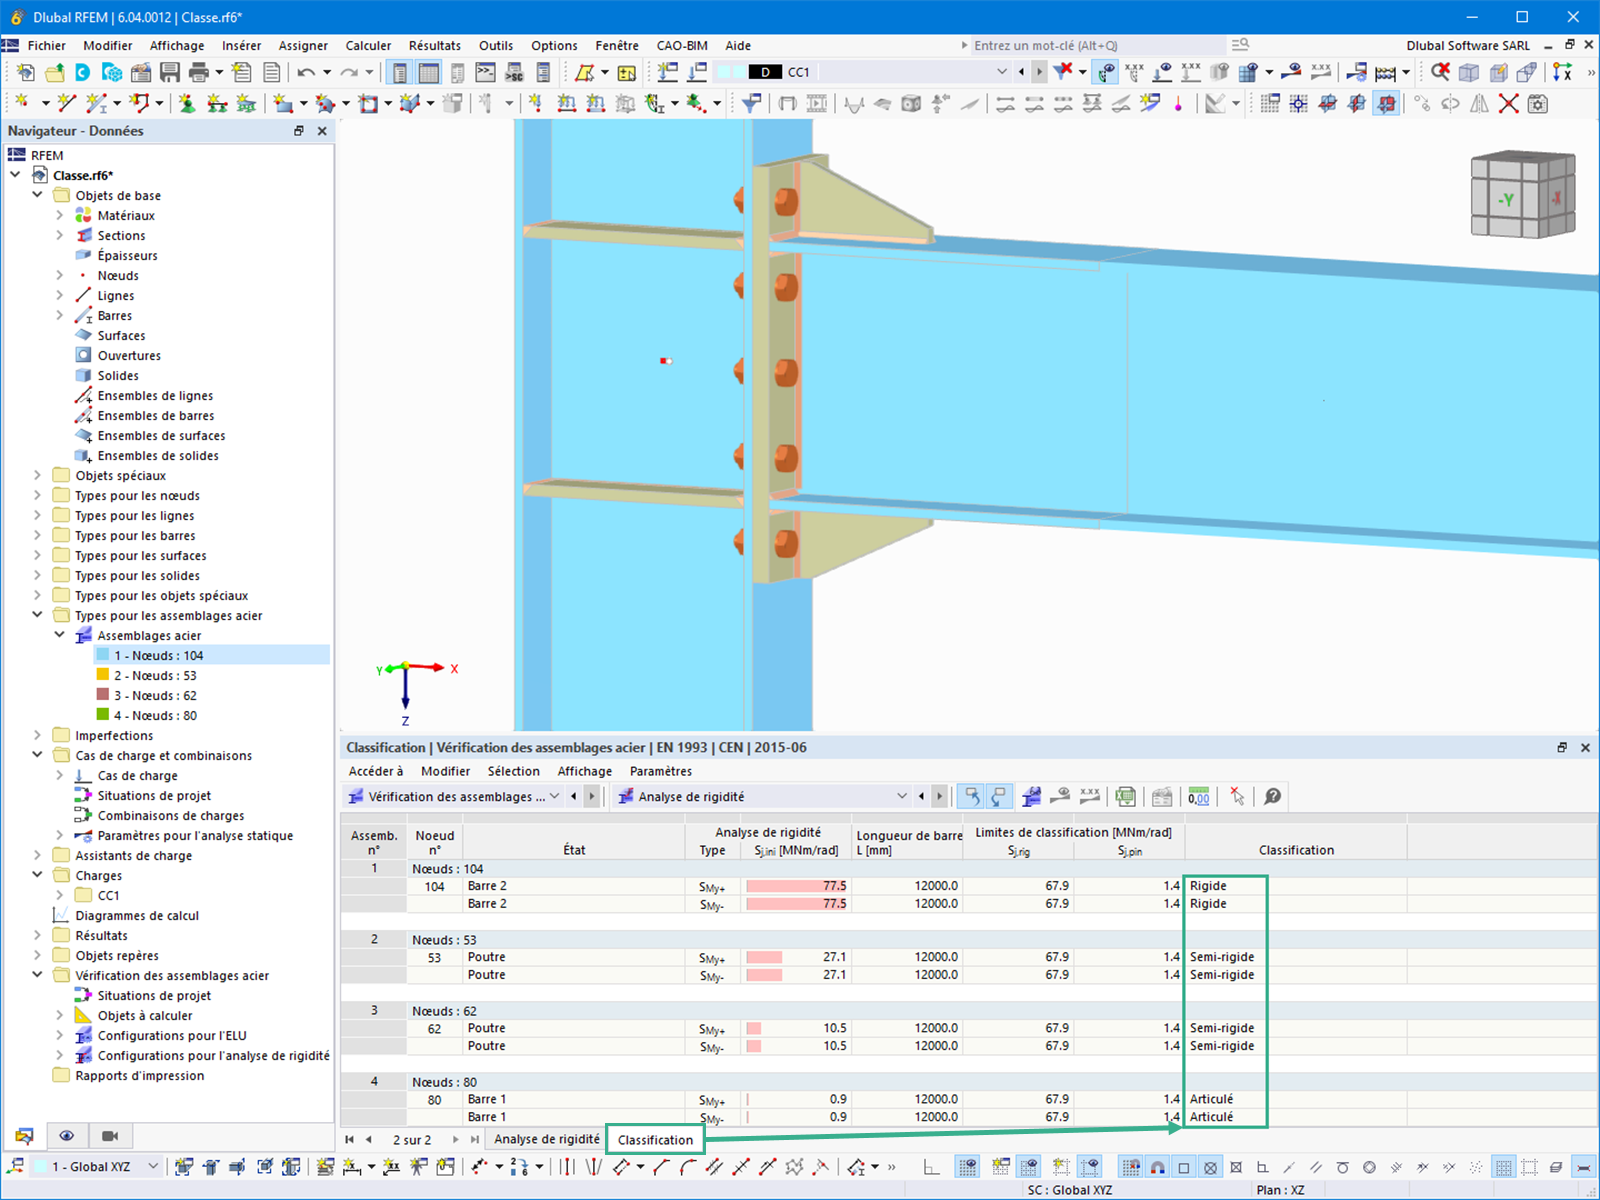The image size is (1600, 1200).
Task: Select Configurations pour l'ELU tree item
Action: point(172,1035)
